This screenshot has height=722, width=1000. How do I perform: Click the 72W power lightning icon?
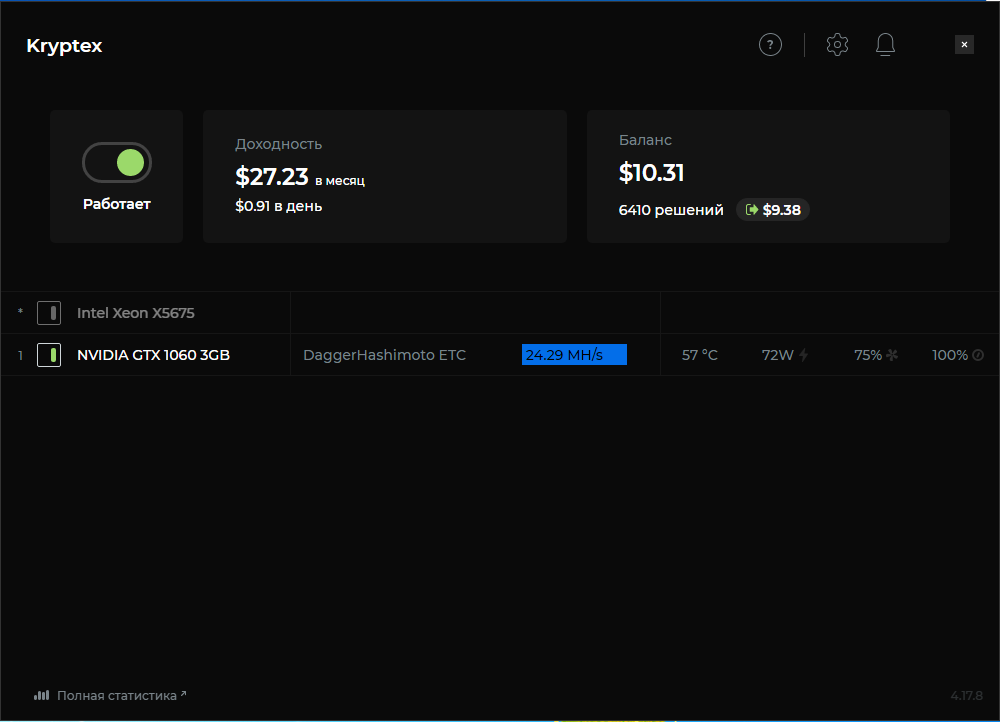(x=804, y=355)
